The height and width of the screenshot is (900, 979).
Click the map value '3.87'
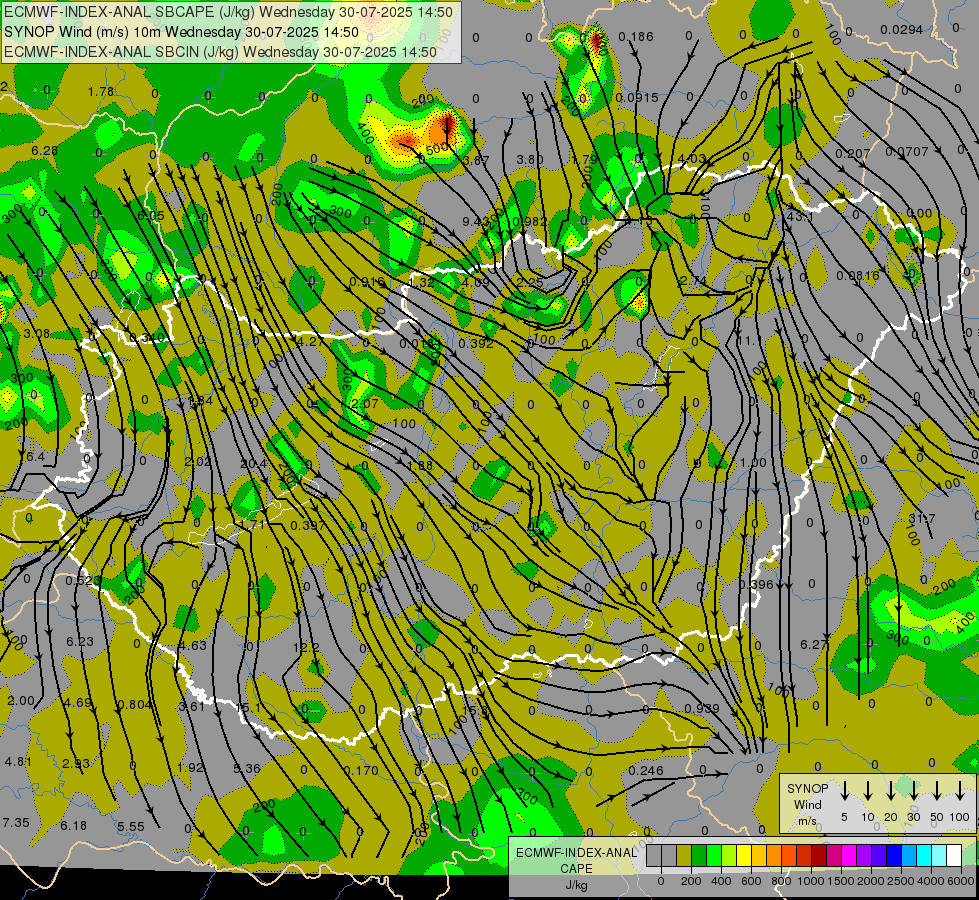click(x=476, y=161)
